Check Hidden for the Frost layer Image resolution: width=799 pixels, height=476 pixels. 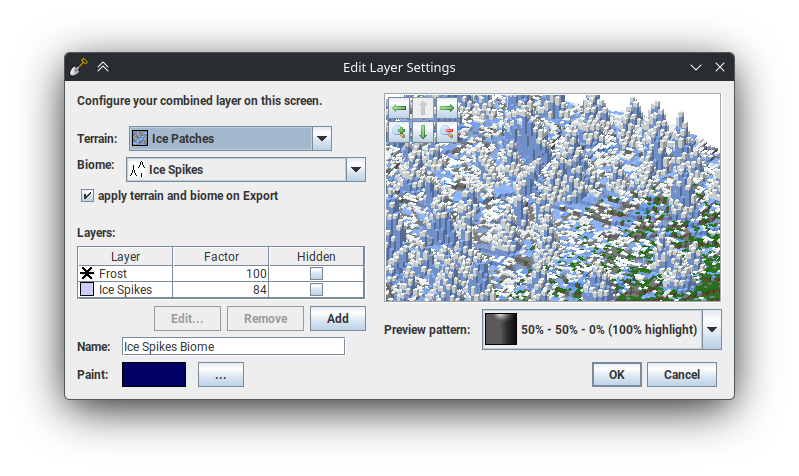click(x=316, y=274)
